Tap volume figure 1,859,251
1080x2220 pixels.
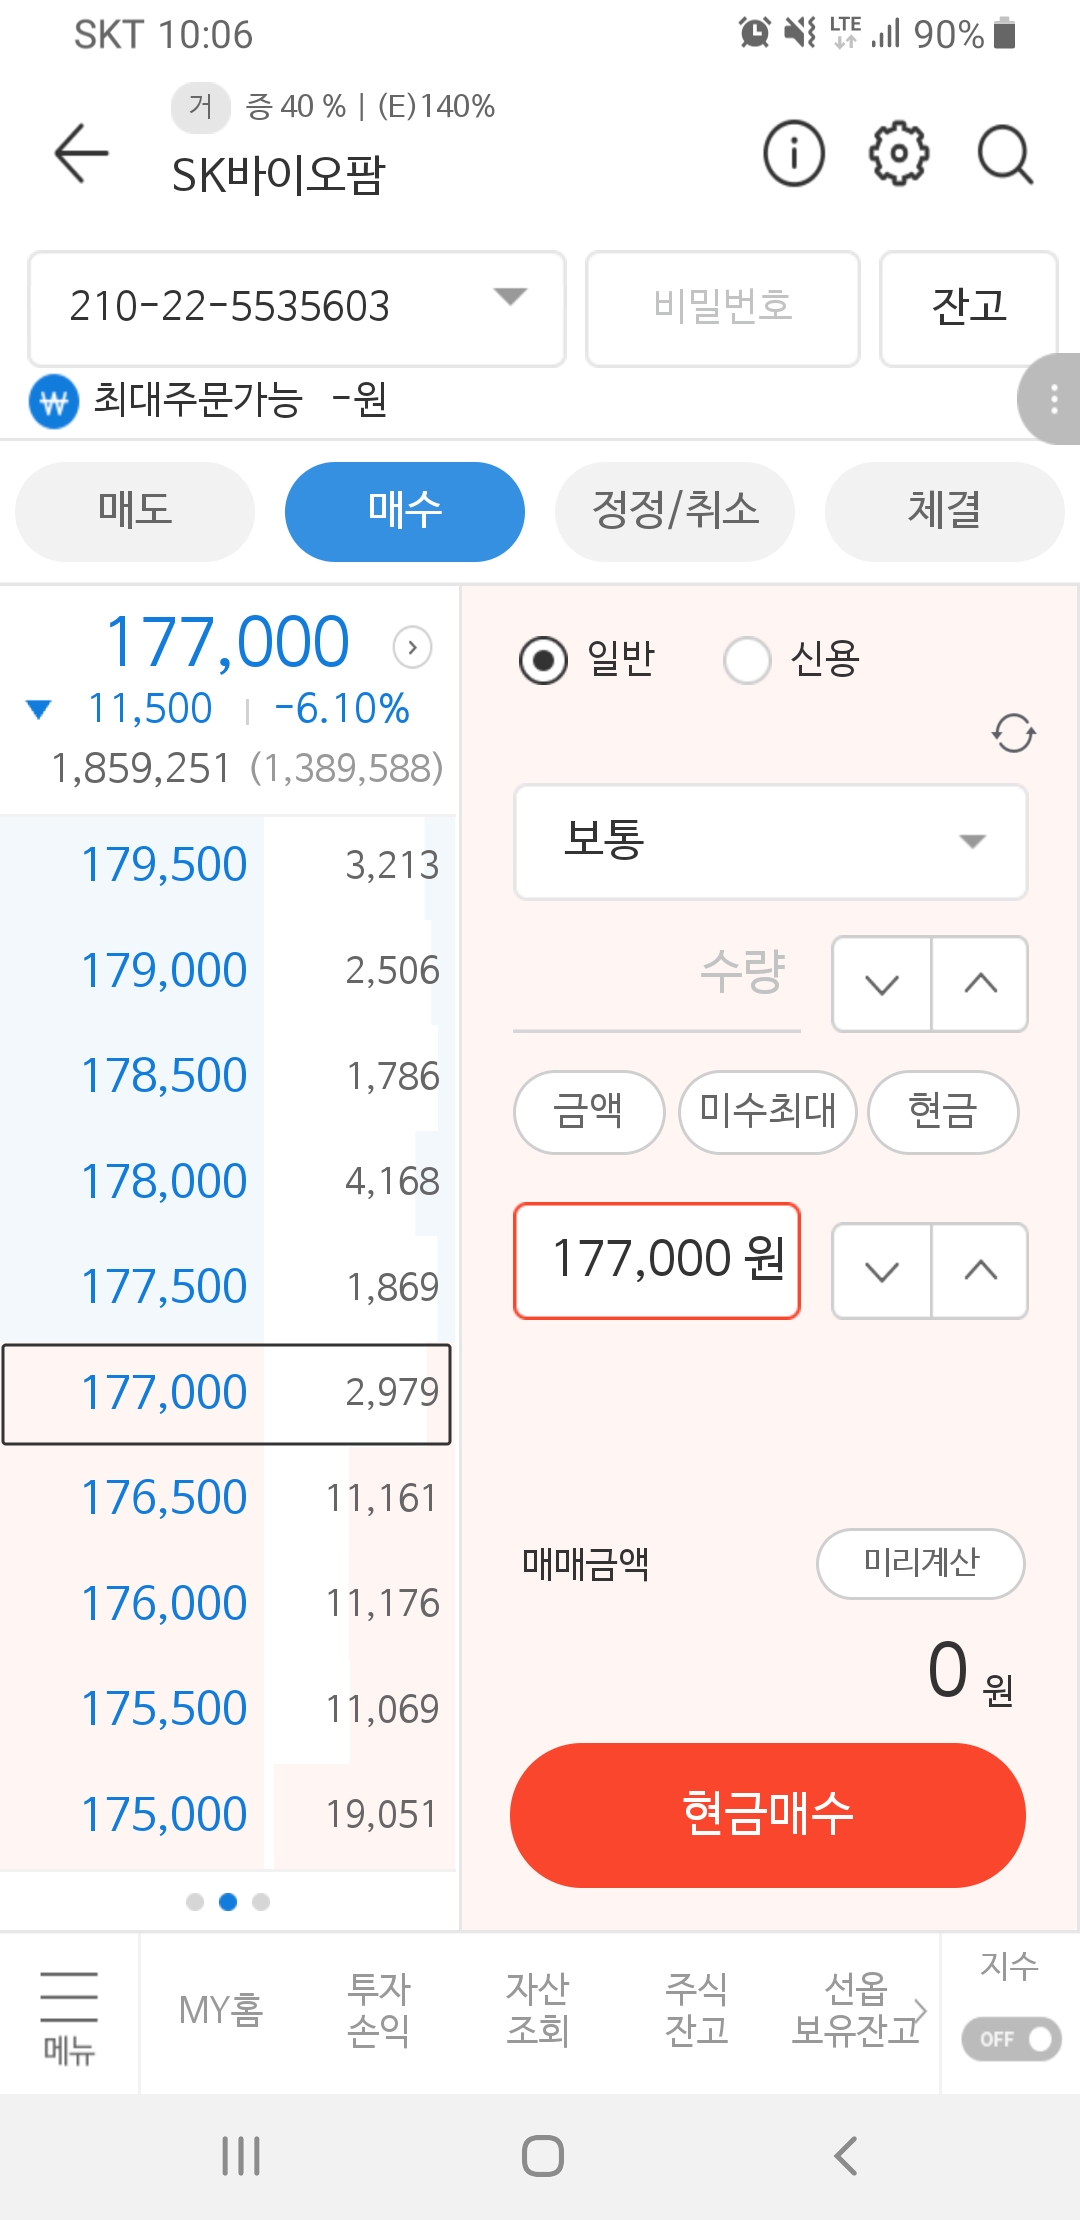[x=141, y=769]
